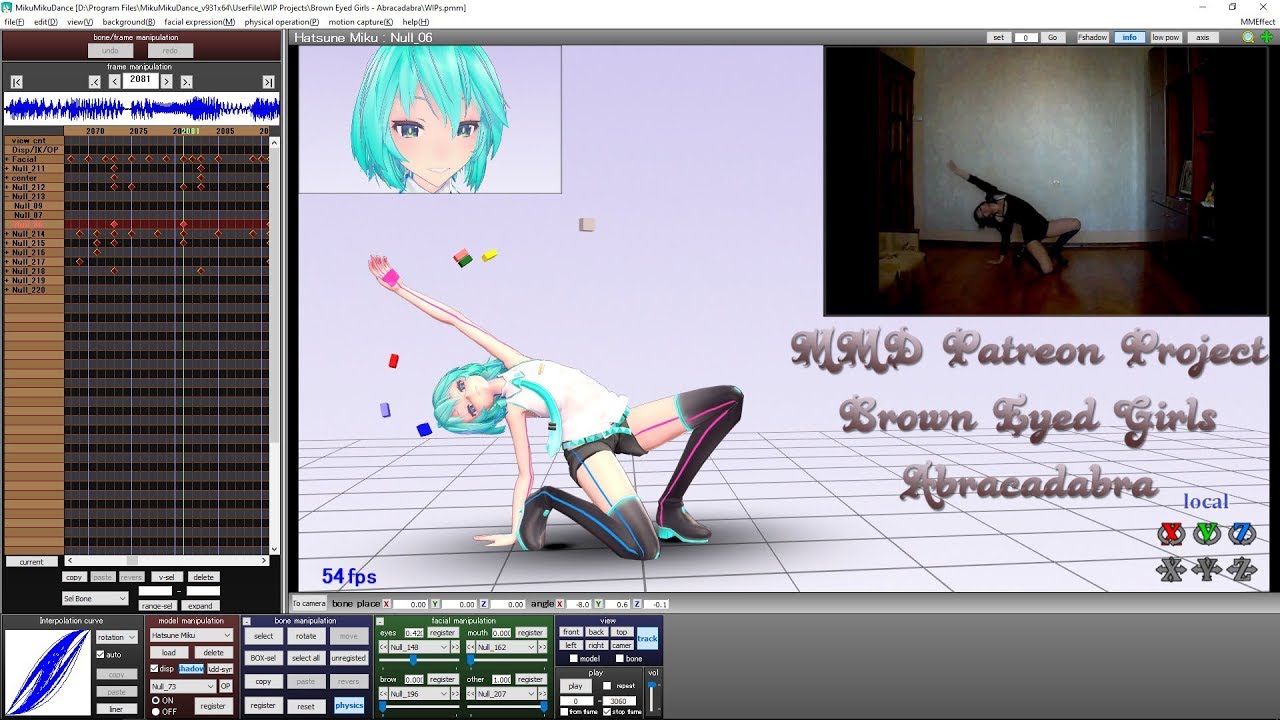The width and height of the screenshot is (1280, 720).
Task: Open the Null_148 eyes morph dropdown
Action: point(419,647)
